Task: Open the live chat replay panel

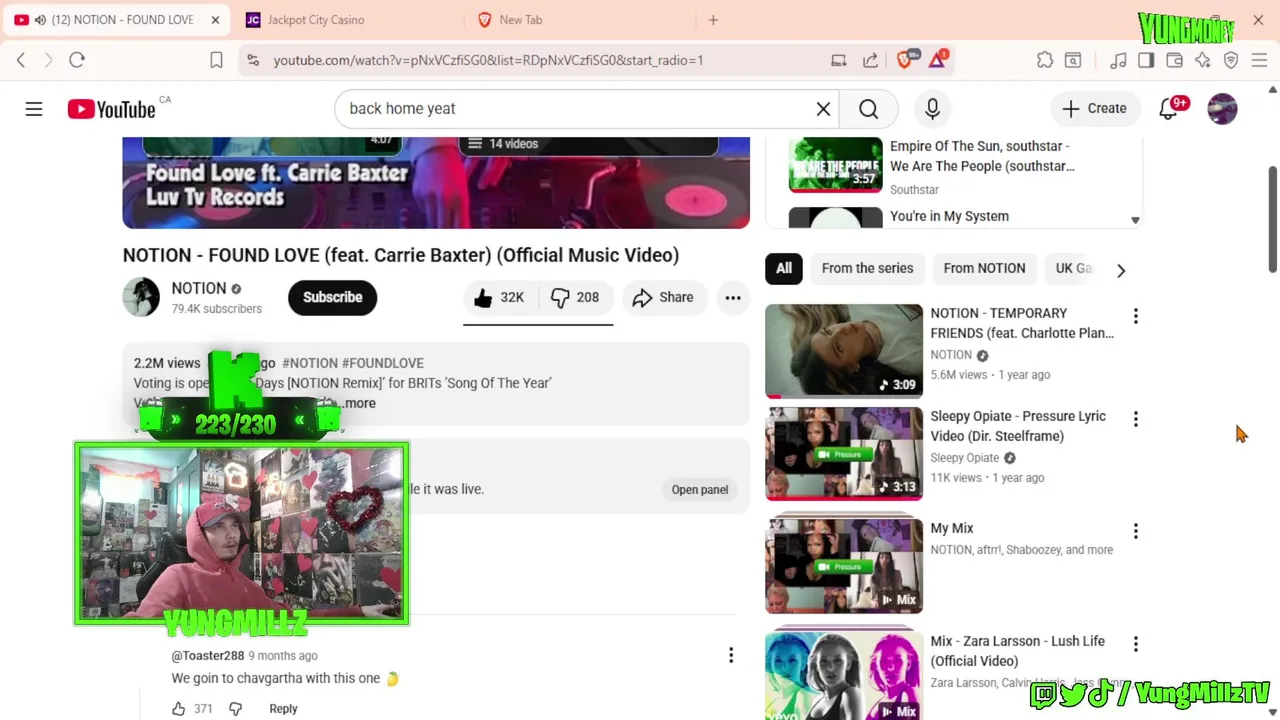Action: pos(699,490)
